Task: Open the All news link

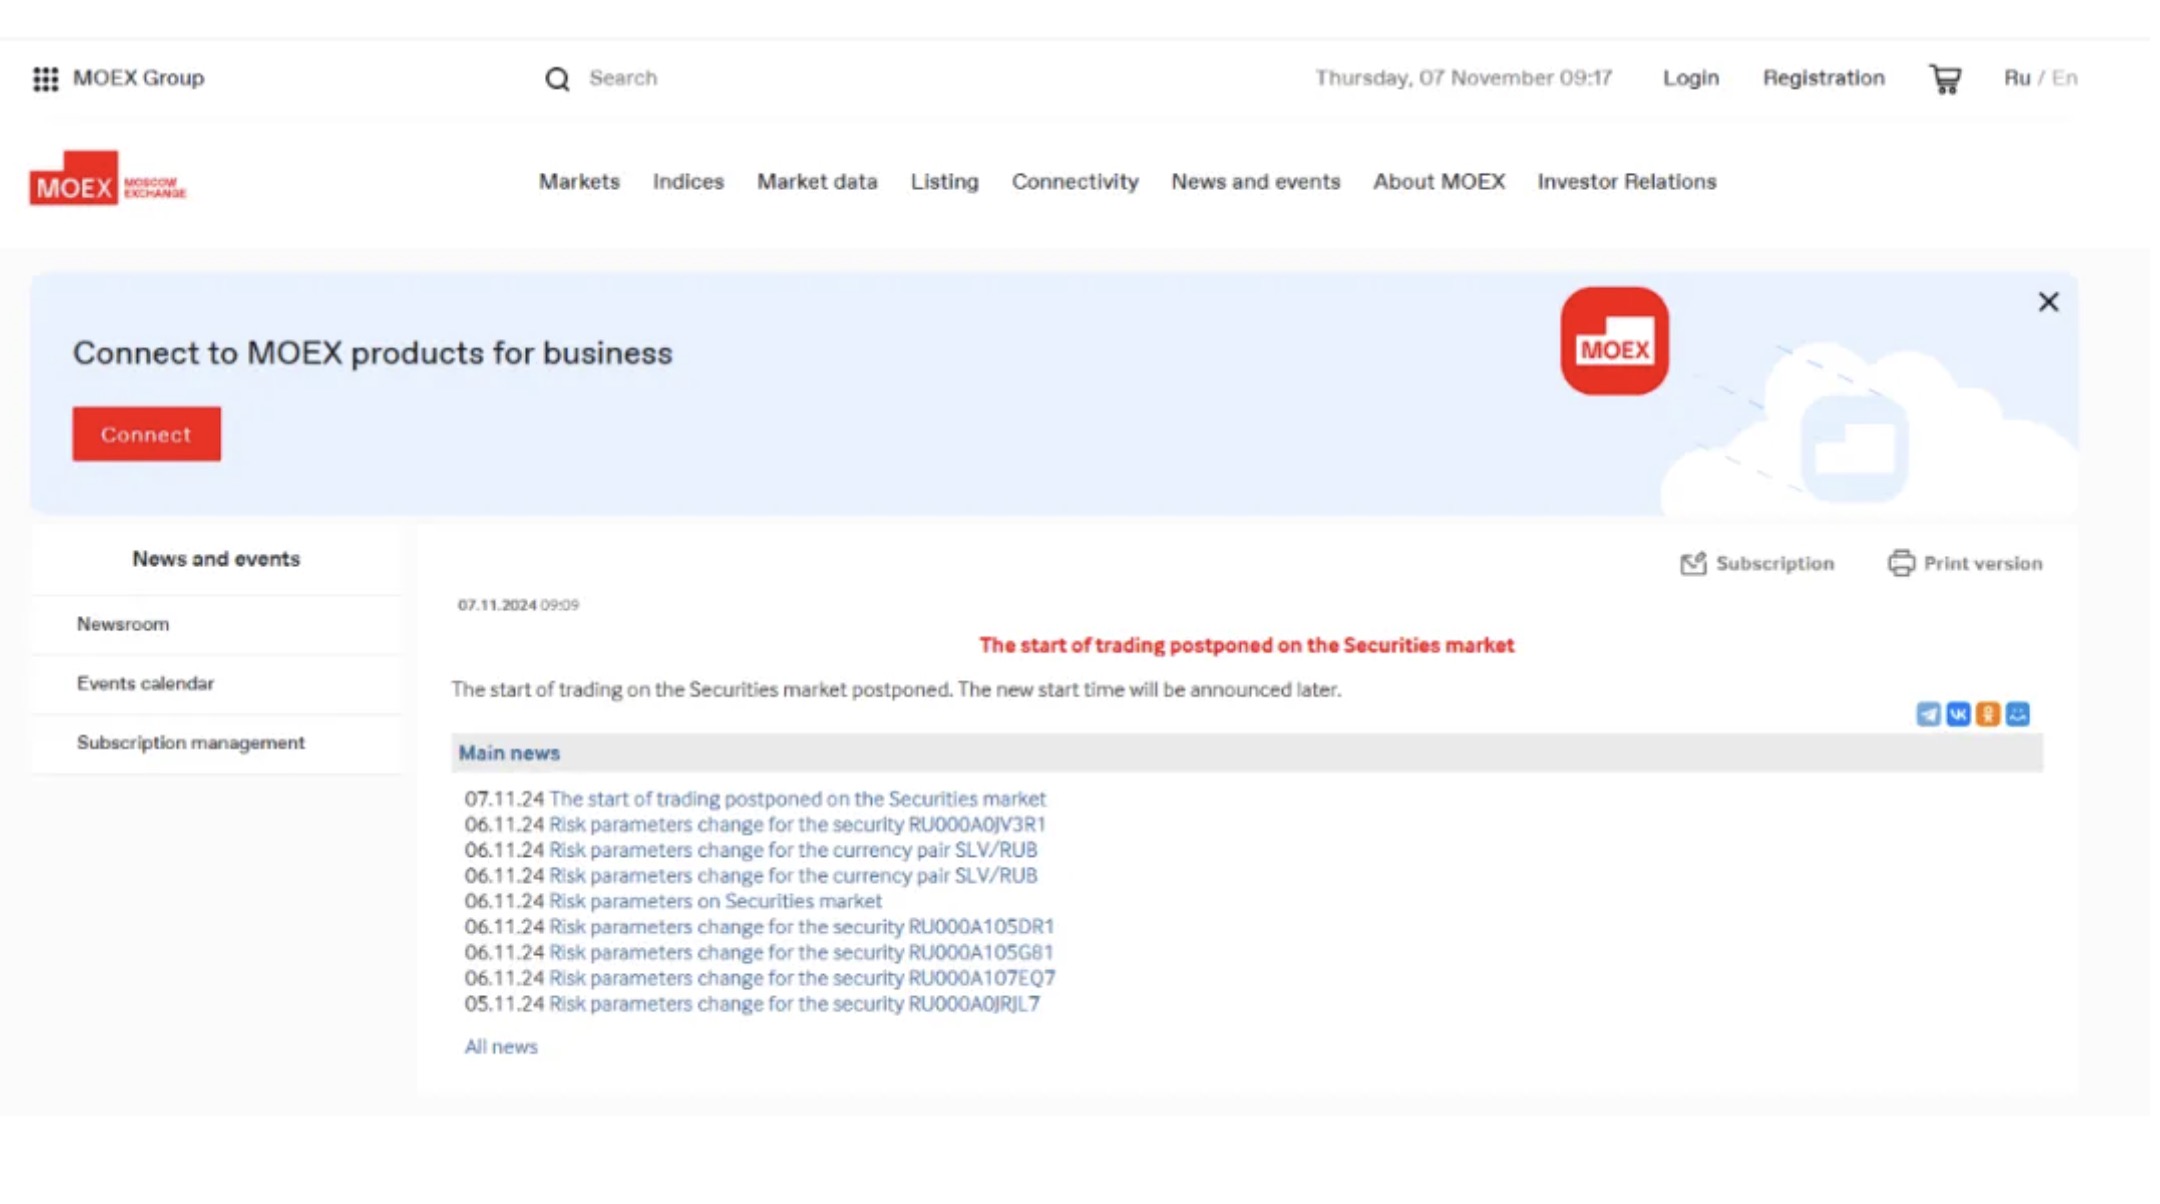Action: click(500, 1047)
